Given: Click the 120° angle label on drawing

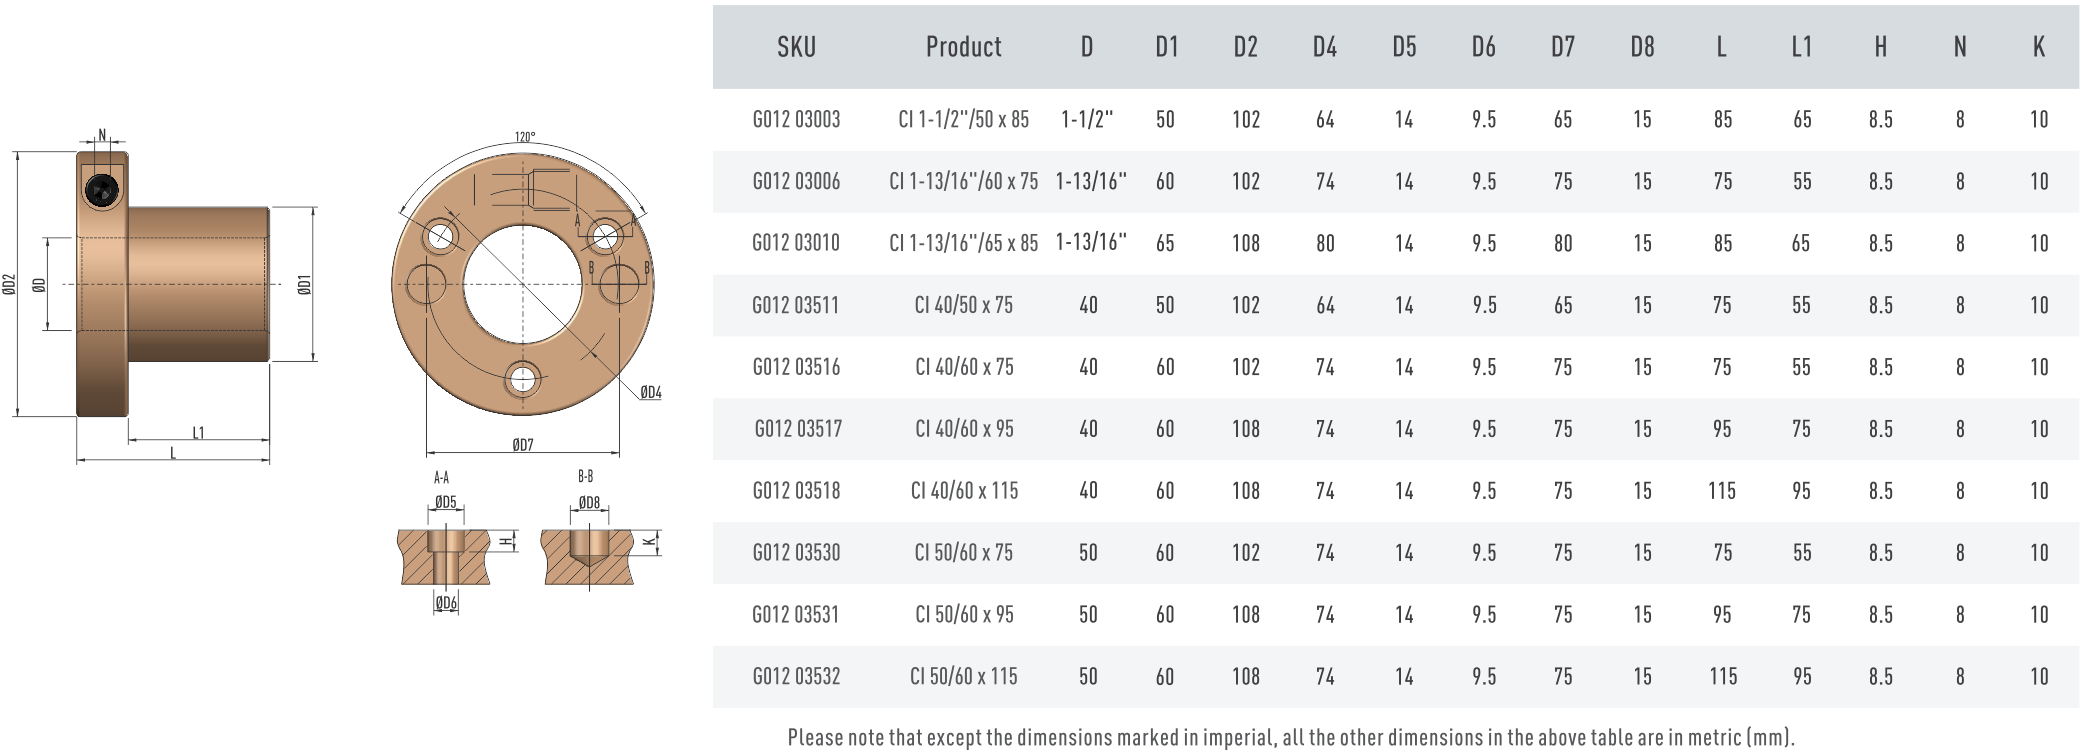Looking at the screenshot, I should pyautogui.click(x=525, y=137).
